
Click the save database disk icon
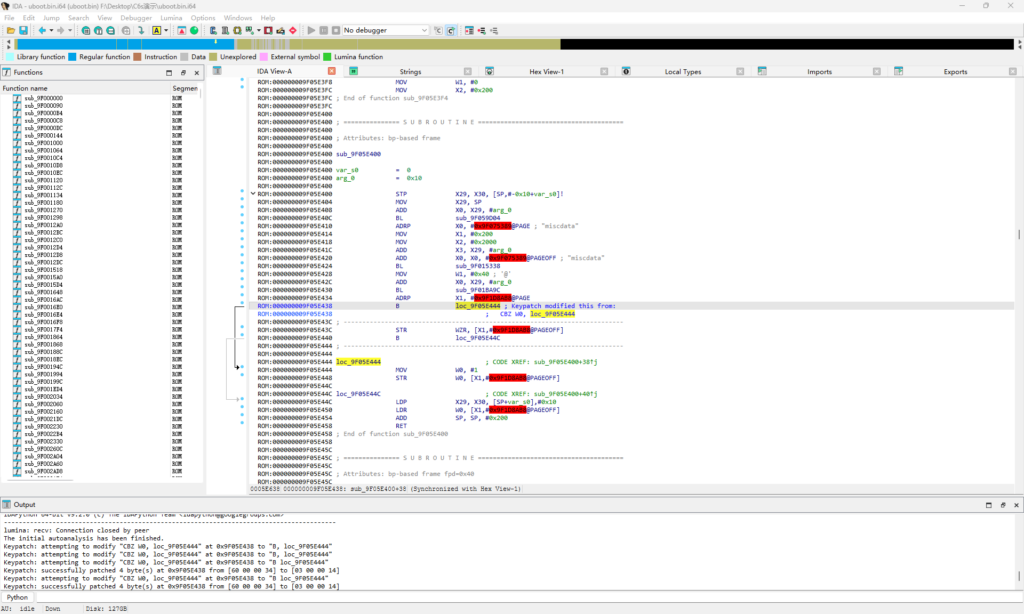coord(24,30)
